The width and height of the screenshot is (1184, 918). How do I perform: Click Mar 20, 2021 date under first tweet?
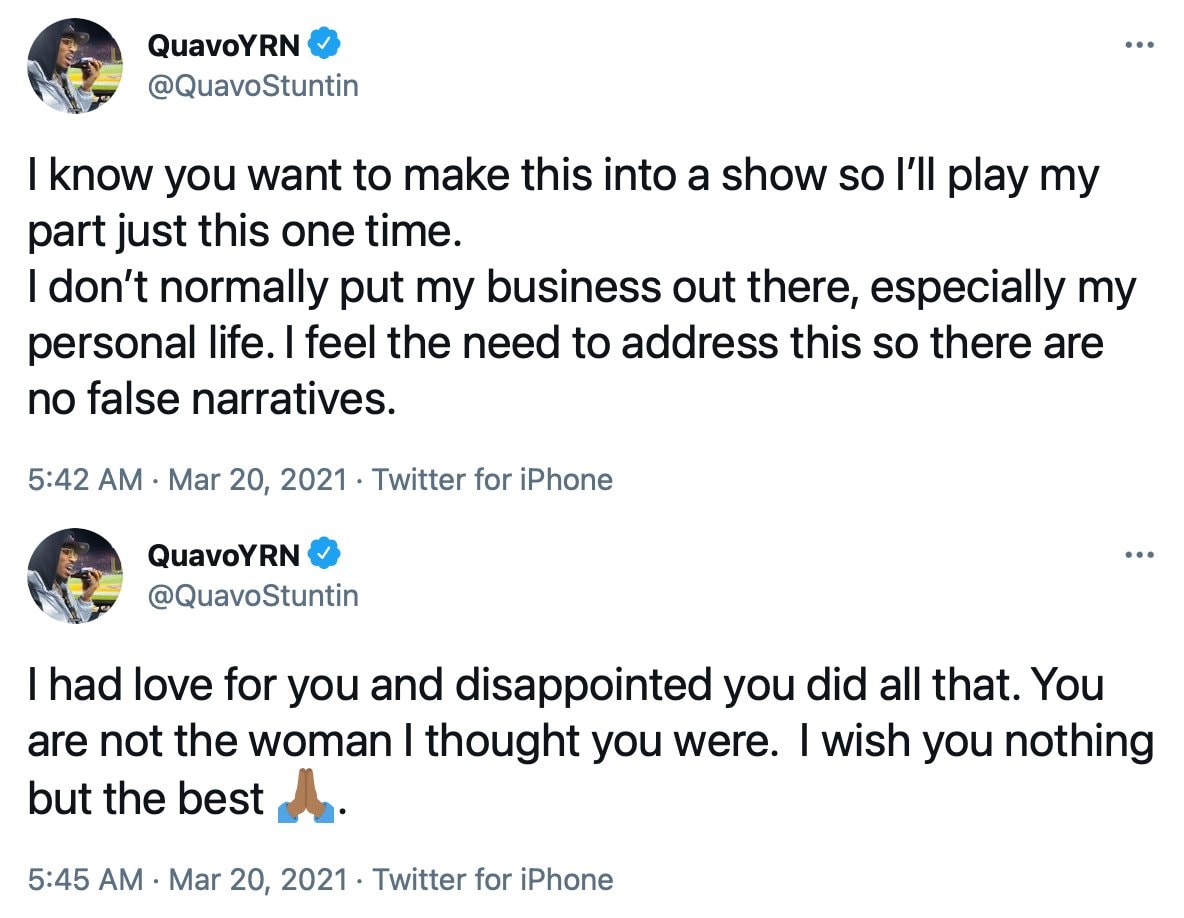(257, 480)
